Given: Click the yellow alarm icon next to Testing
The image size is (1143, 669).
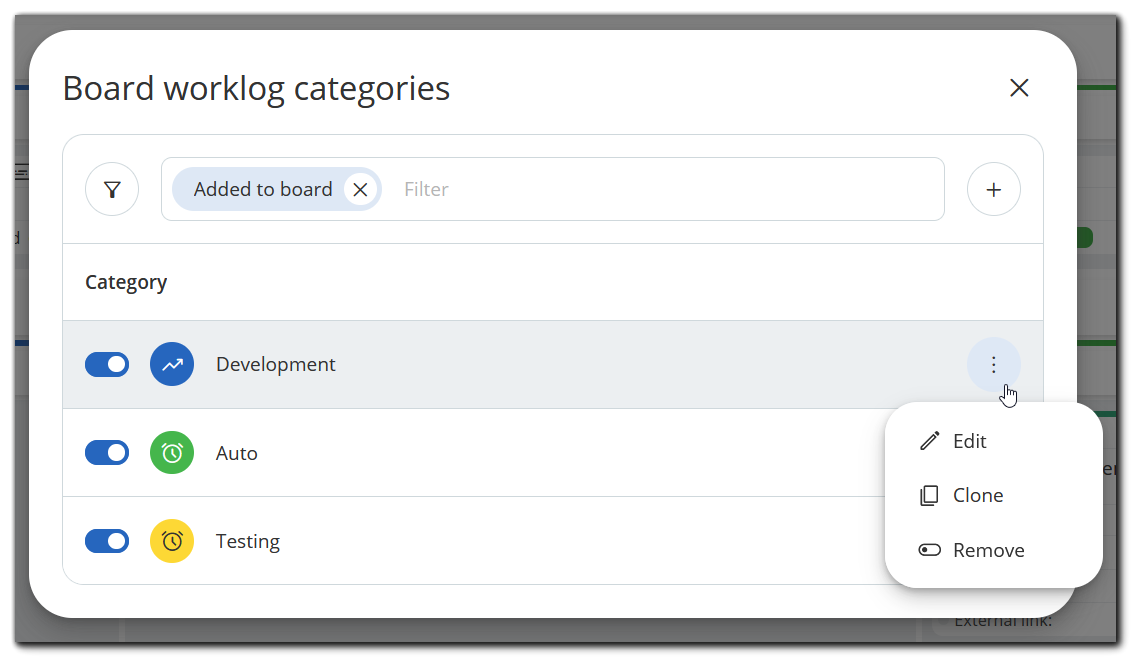Looking at the screenshot, I should (x=171, y=541).
